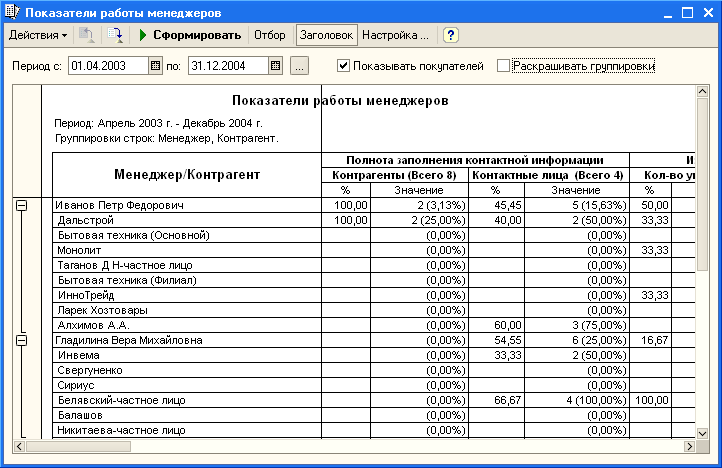Open the Действия dropdown menu

38,35
